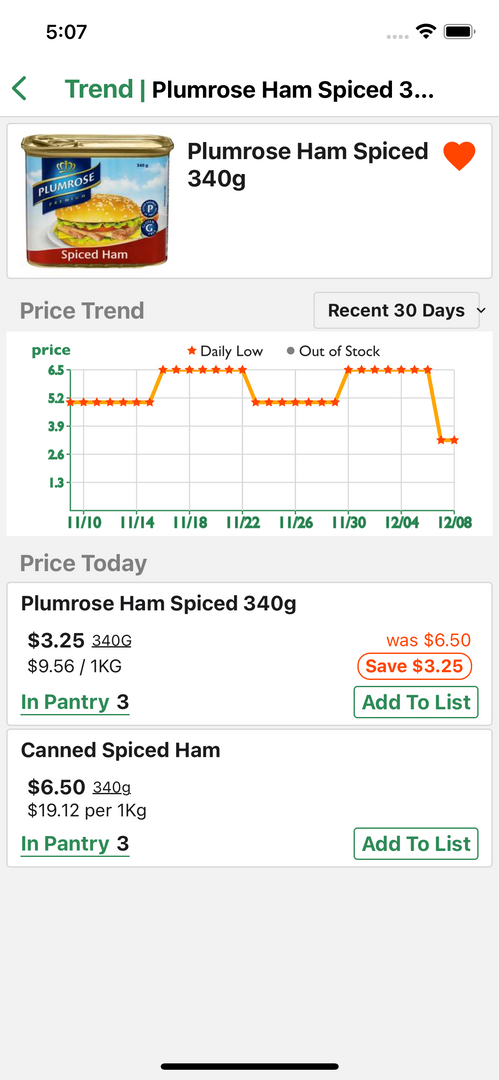Open In Pantry for Canned Spiced Ham

(75, 844)
